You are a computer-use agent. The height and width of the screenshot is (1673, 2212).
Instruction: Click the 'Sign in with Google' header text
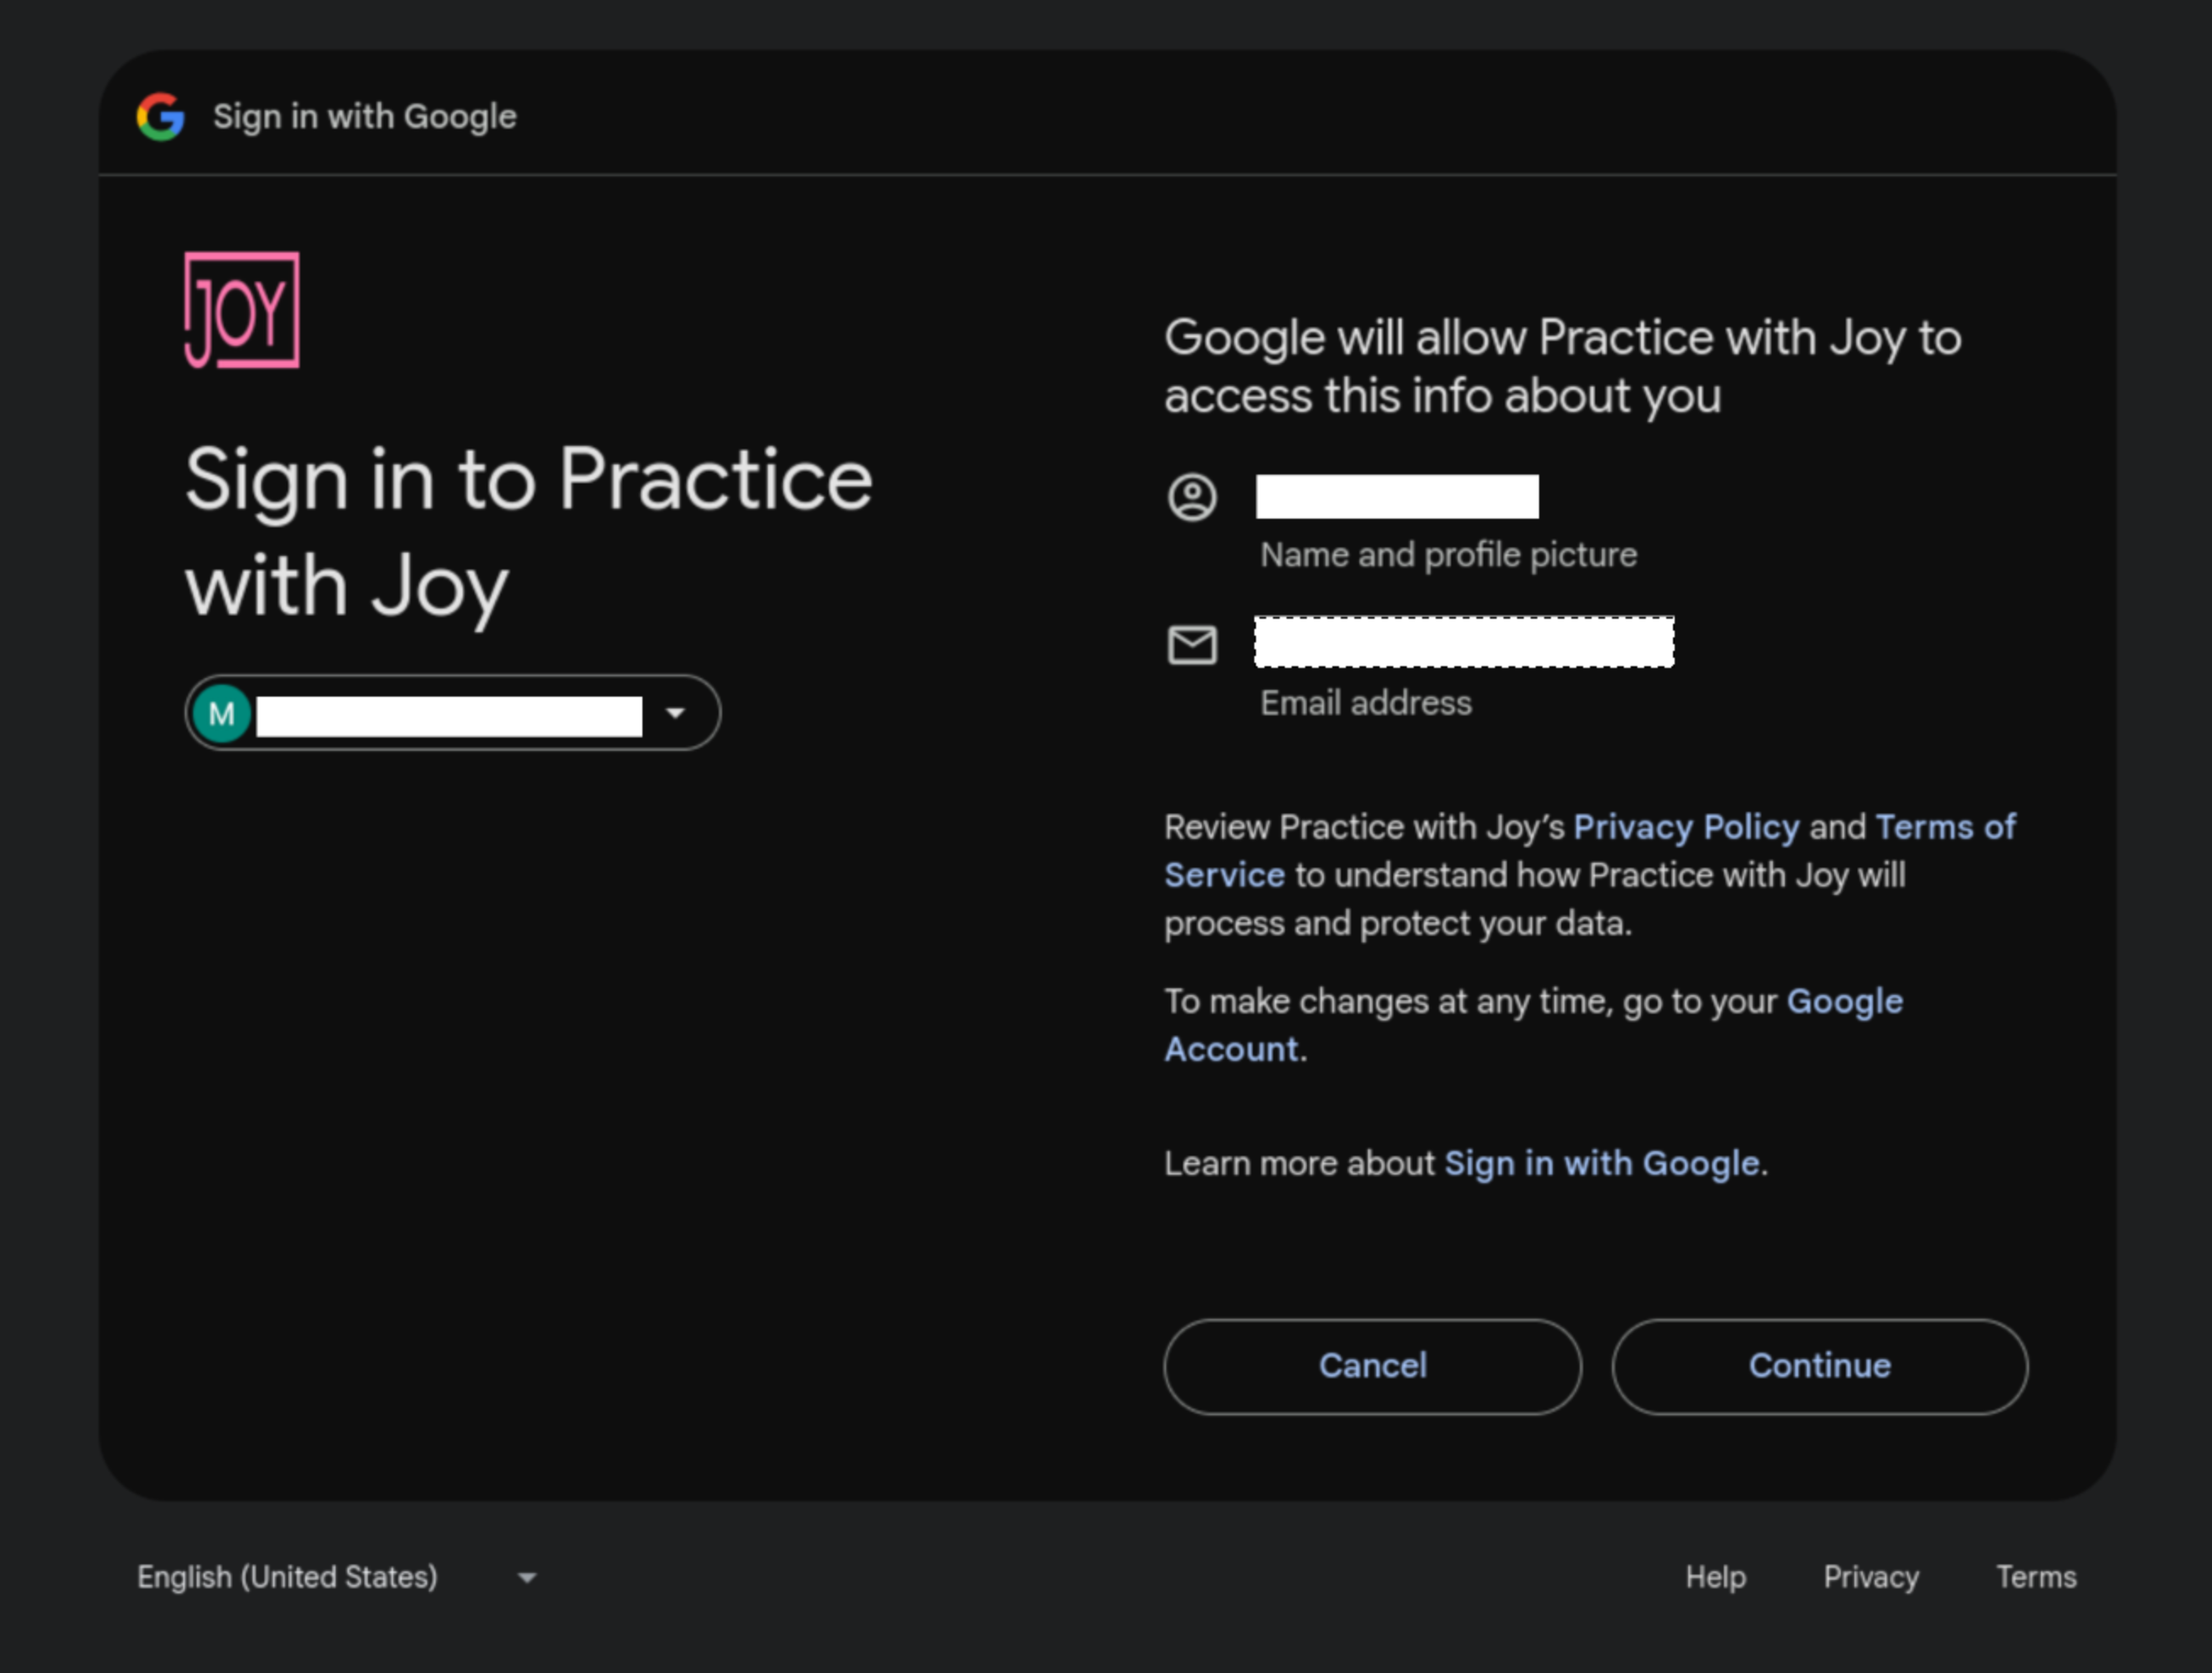pyautogui.click(x=365, y=117)
